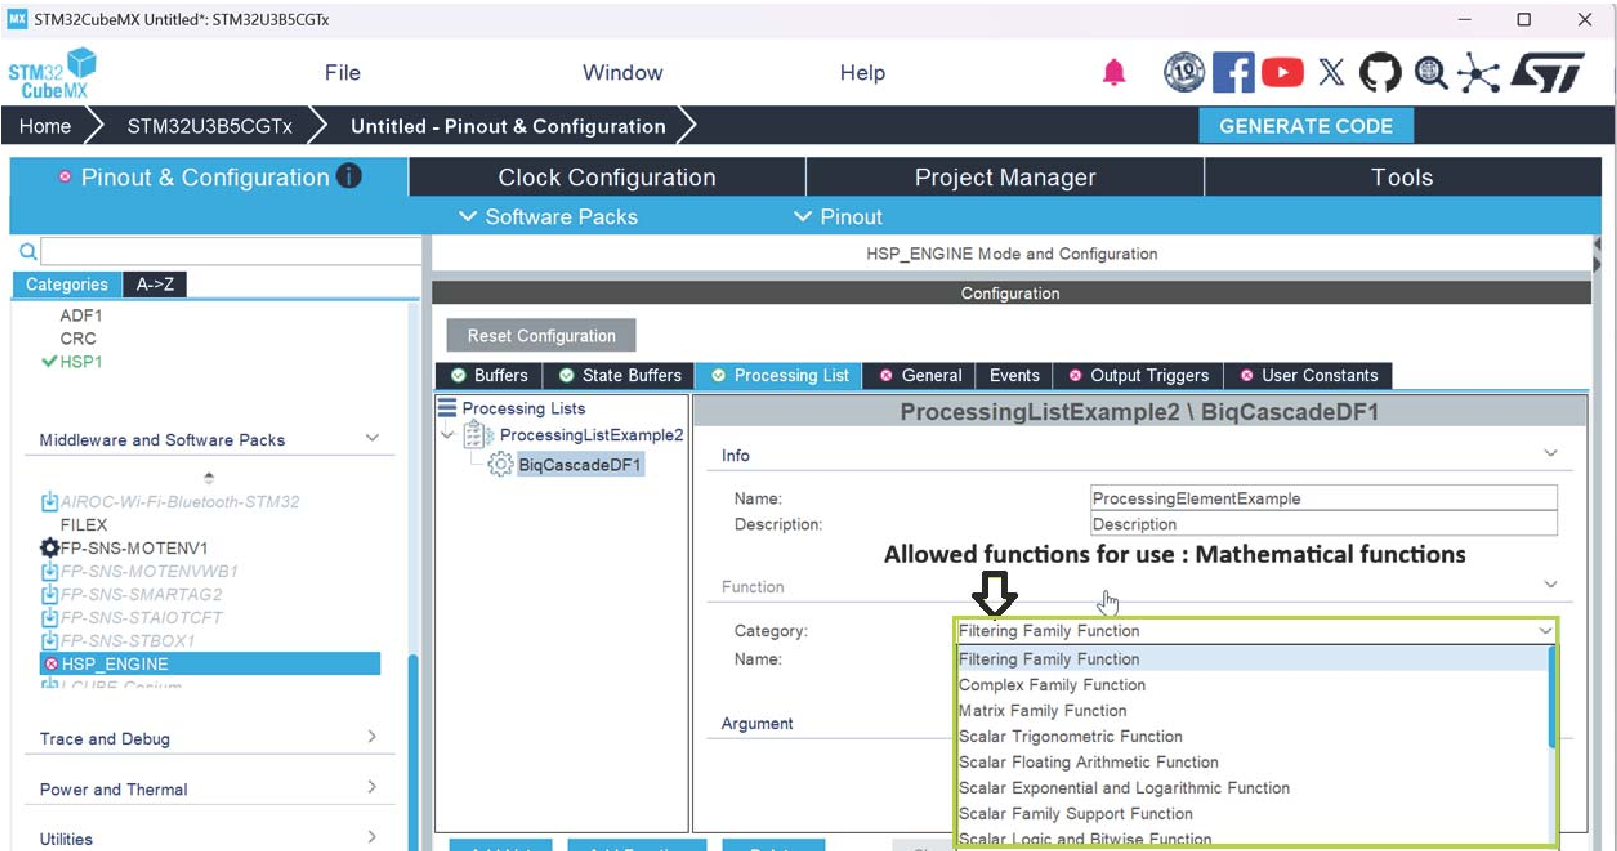
Task: Open the Help menu
Action: (x=862, y=72)
